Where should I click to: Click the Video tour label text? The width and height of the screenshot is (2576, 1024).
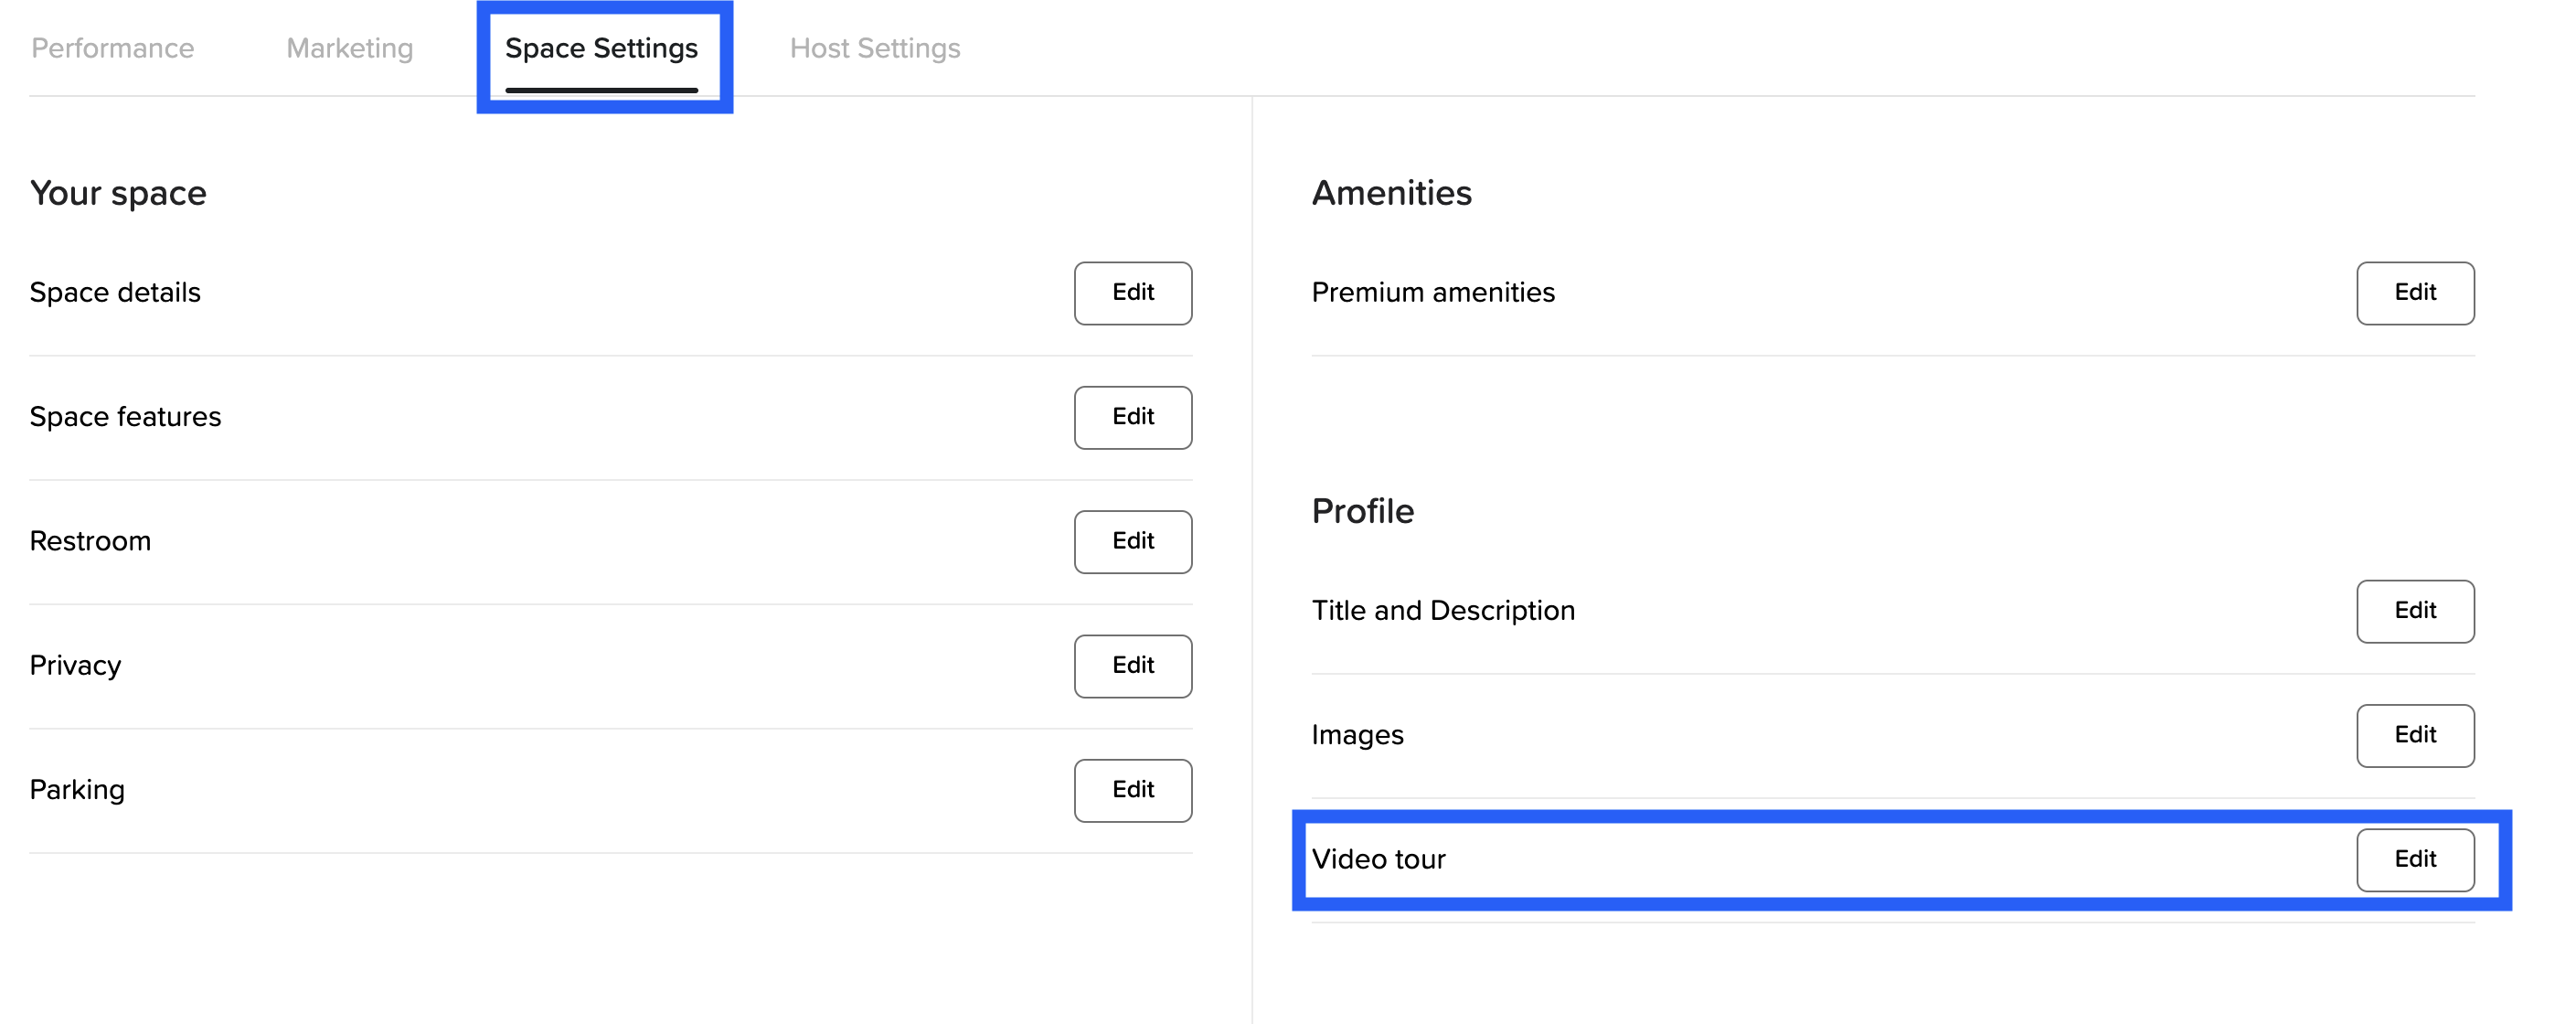1378,859
